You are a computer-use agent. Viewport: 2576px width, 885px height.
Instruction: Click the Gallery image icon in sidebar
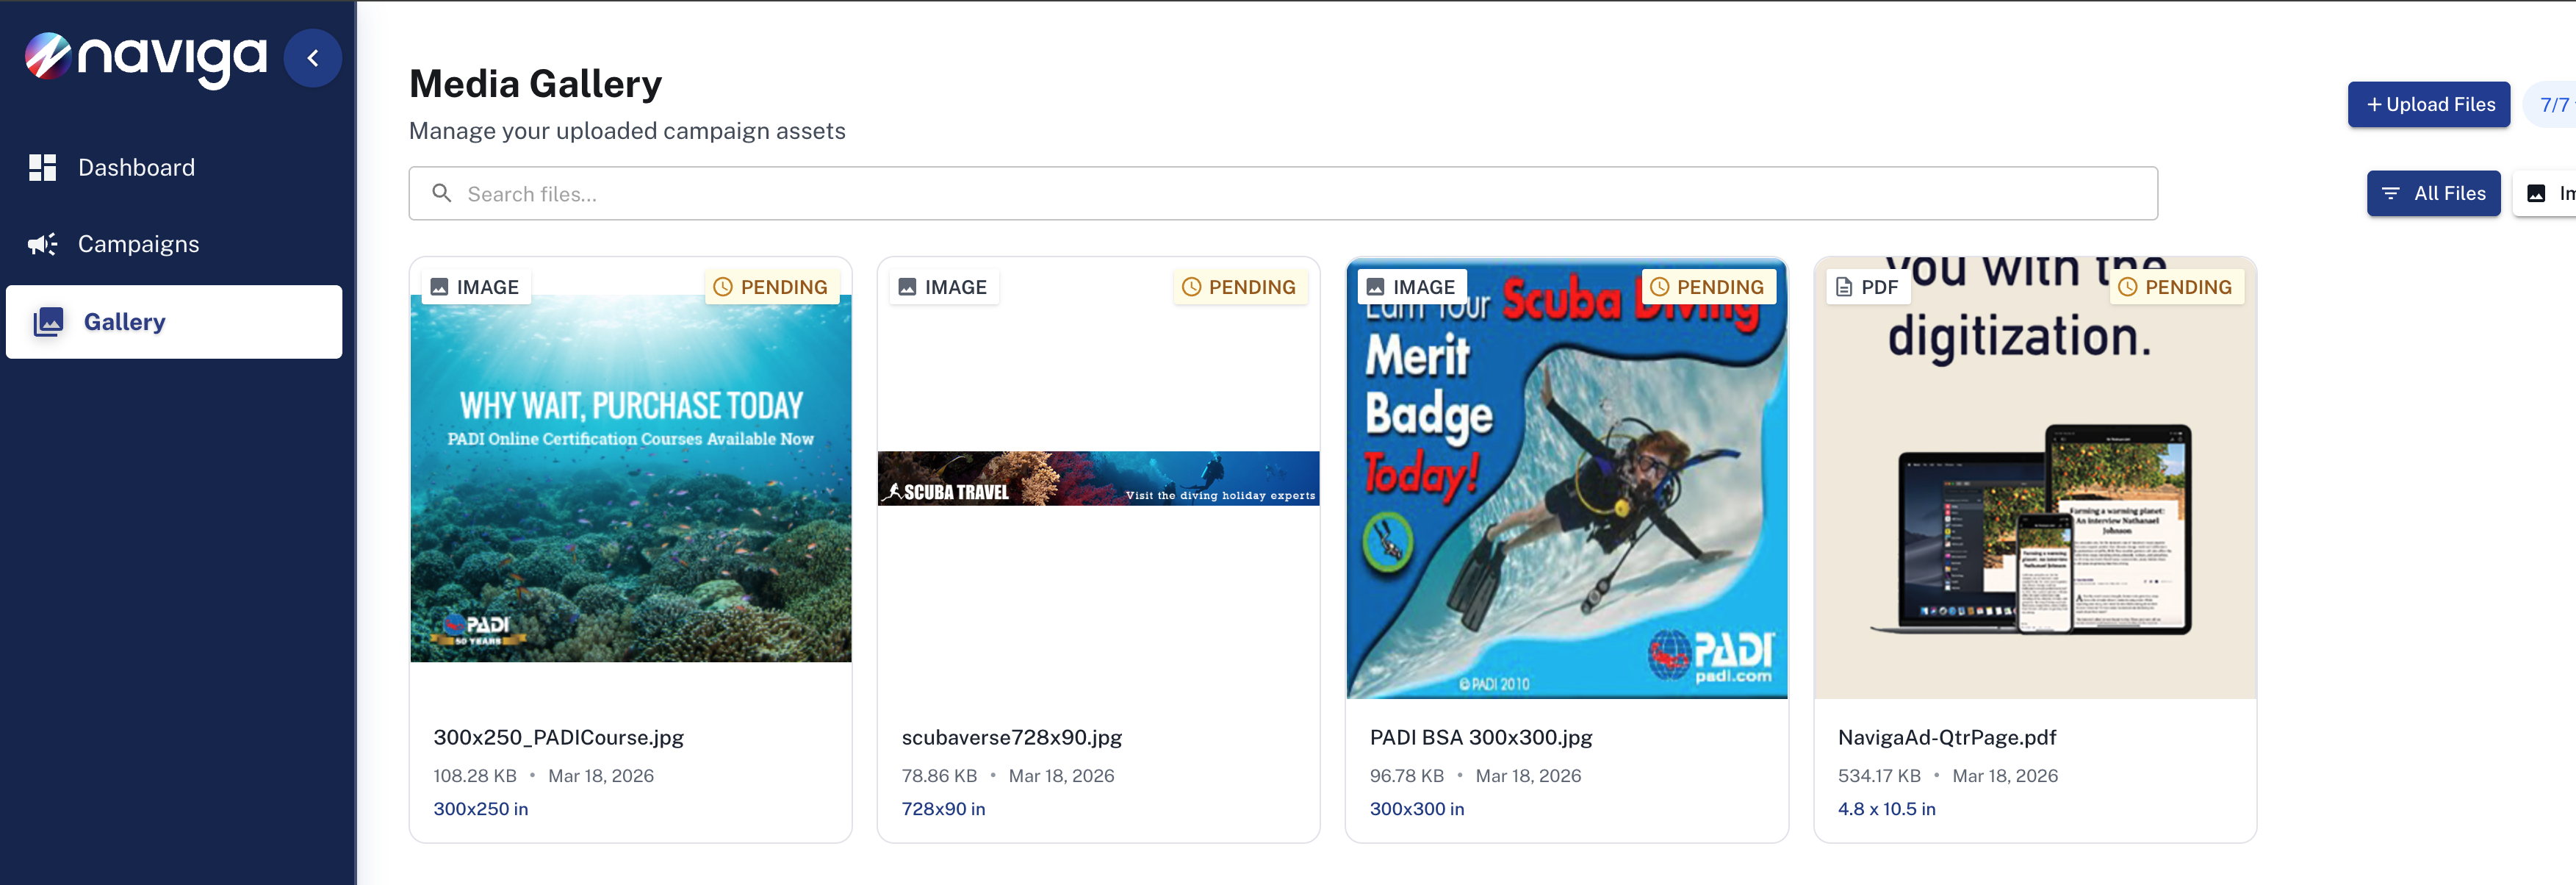[x=48, y=322]
